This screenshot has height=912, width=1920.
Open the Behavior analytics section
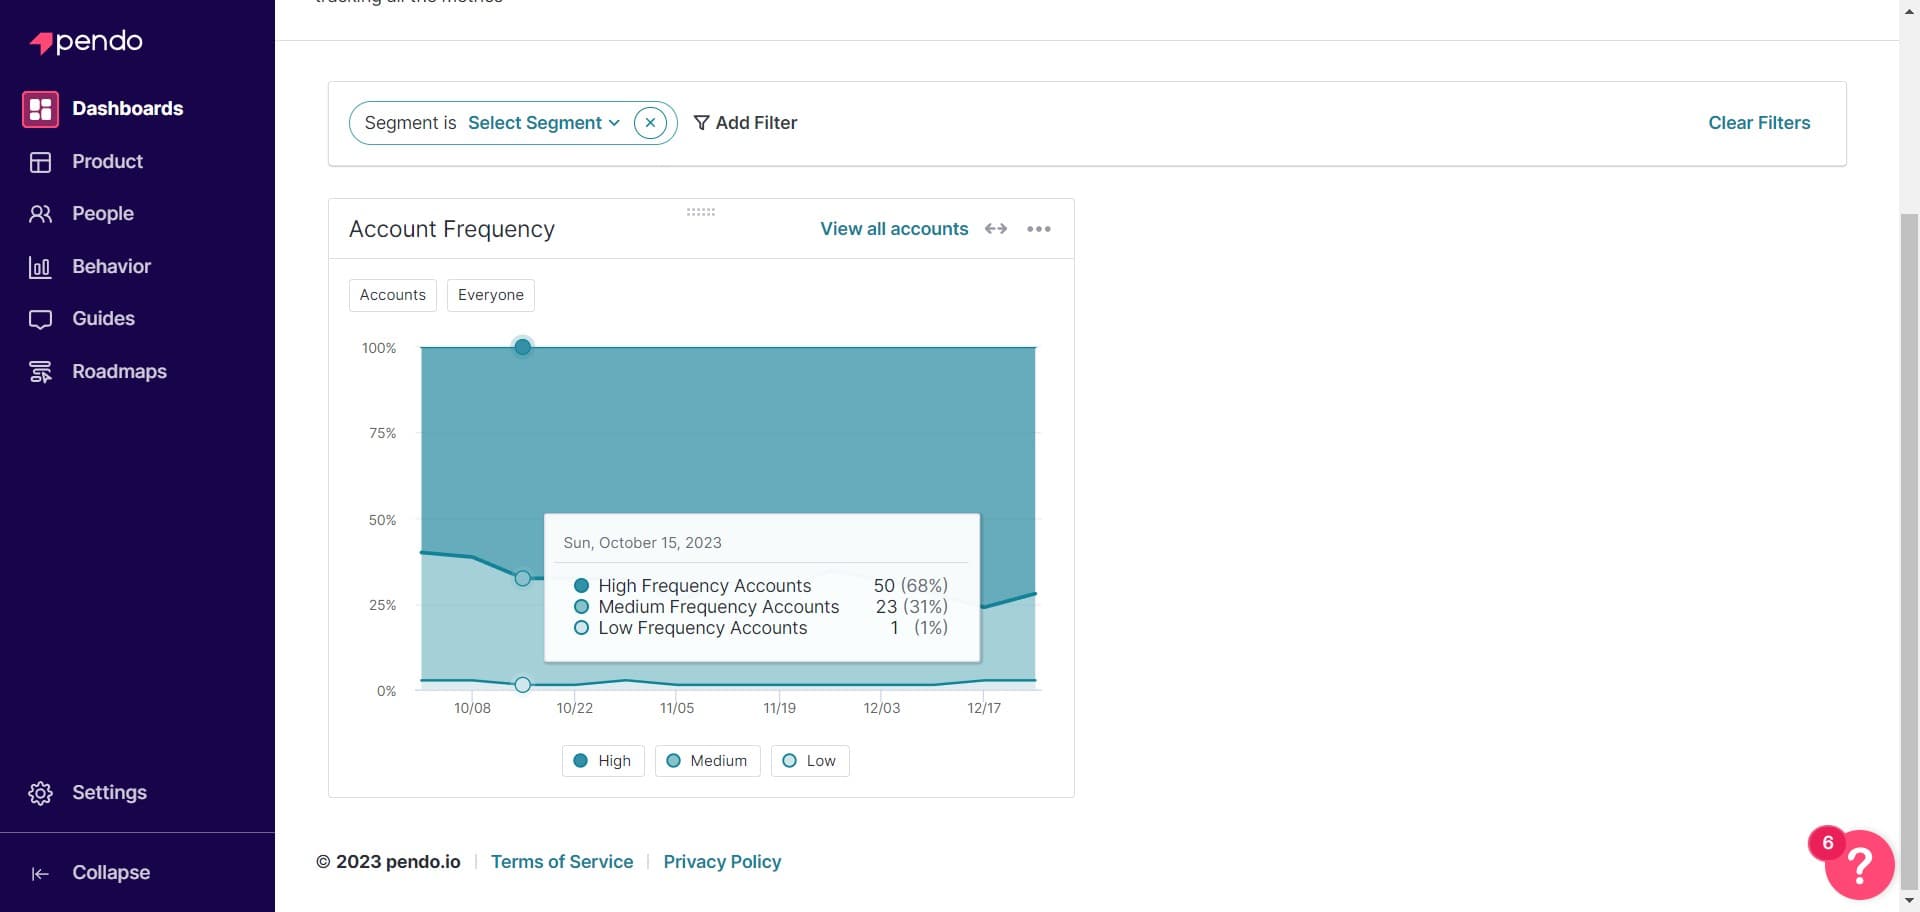(x=110, y=266)
